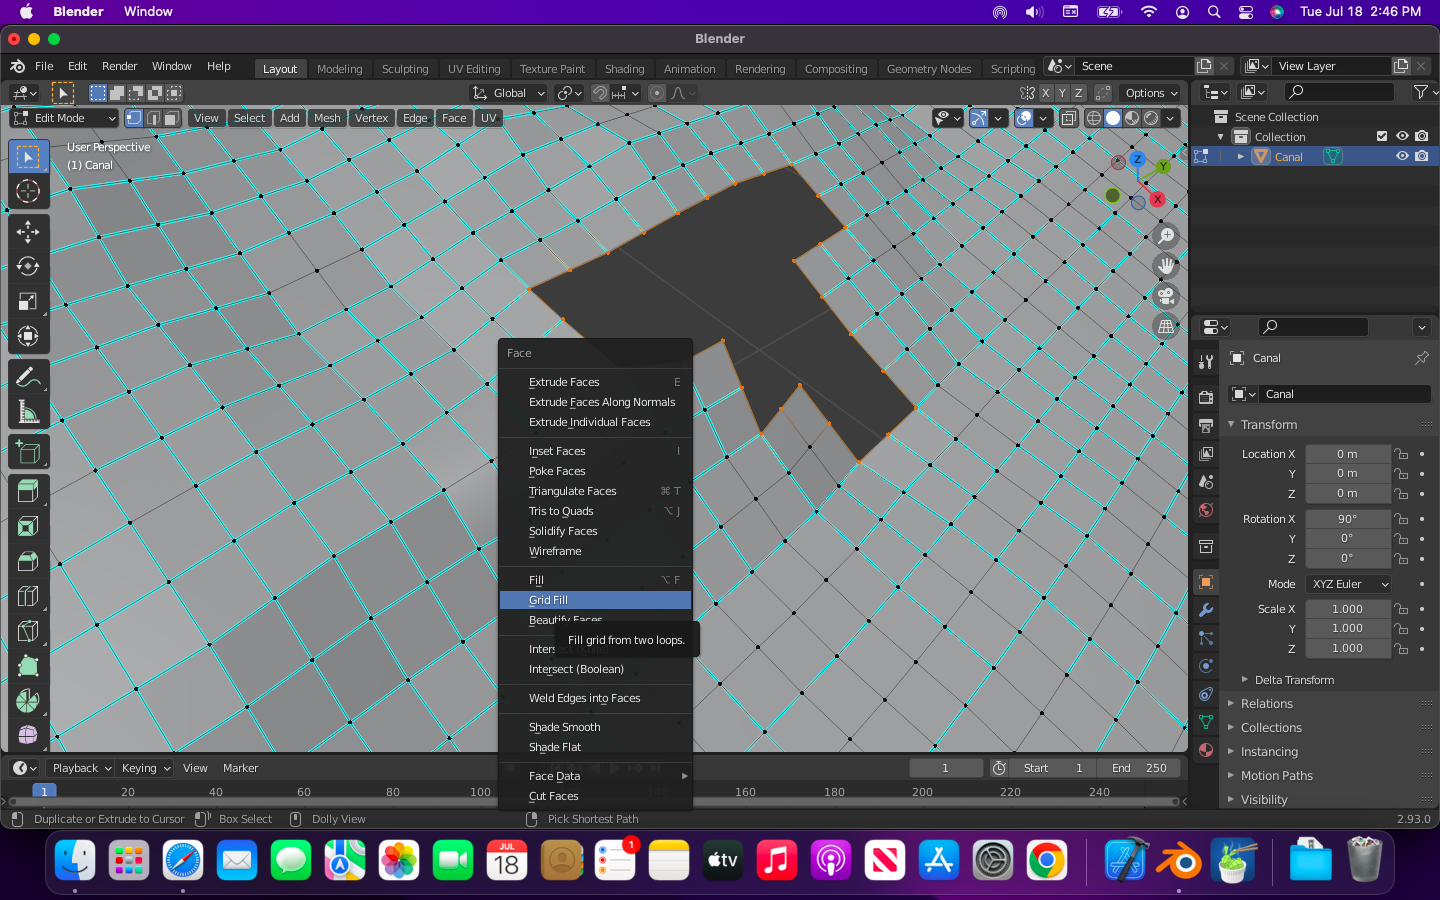Open the Mesh menu in viewport header
This screenshot has width=1440, height=900.
point(327,118)
